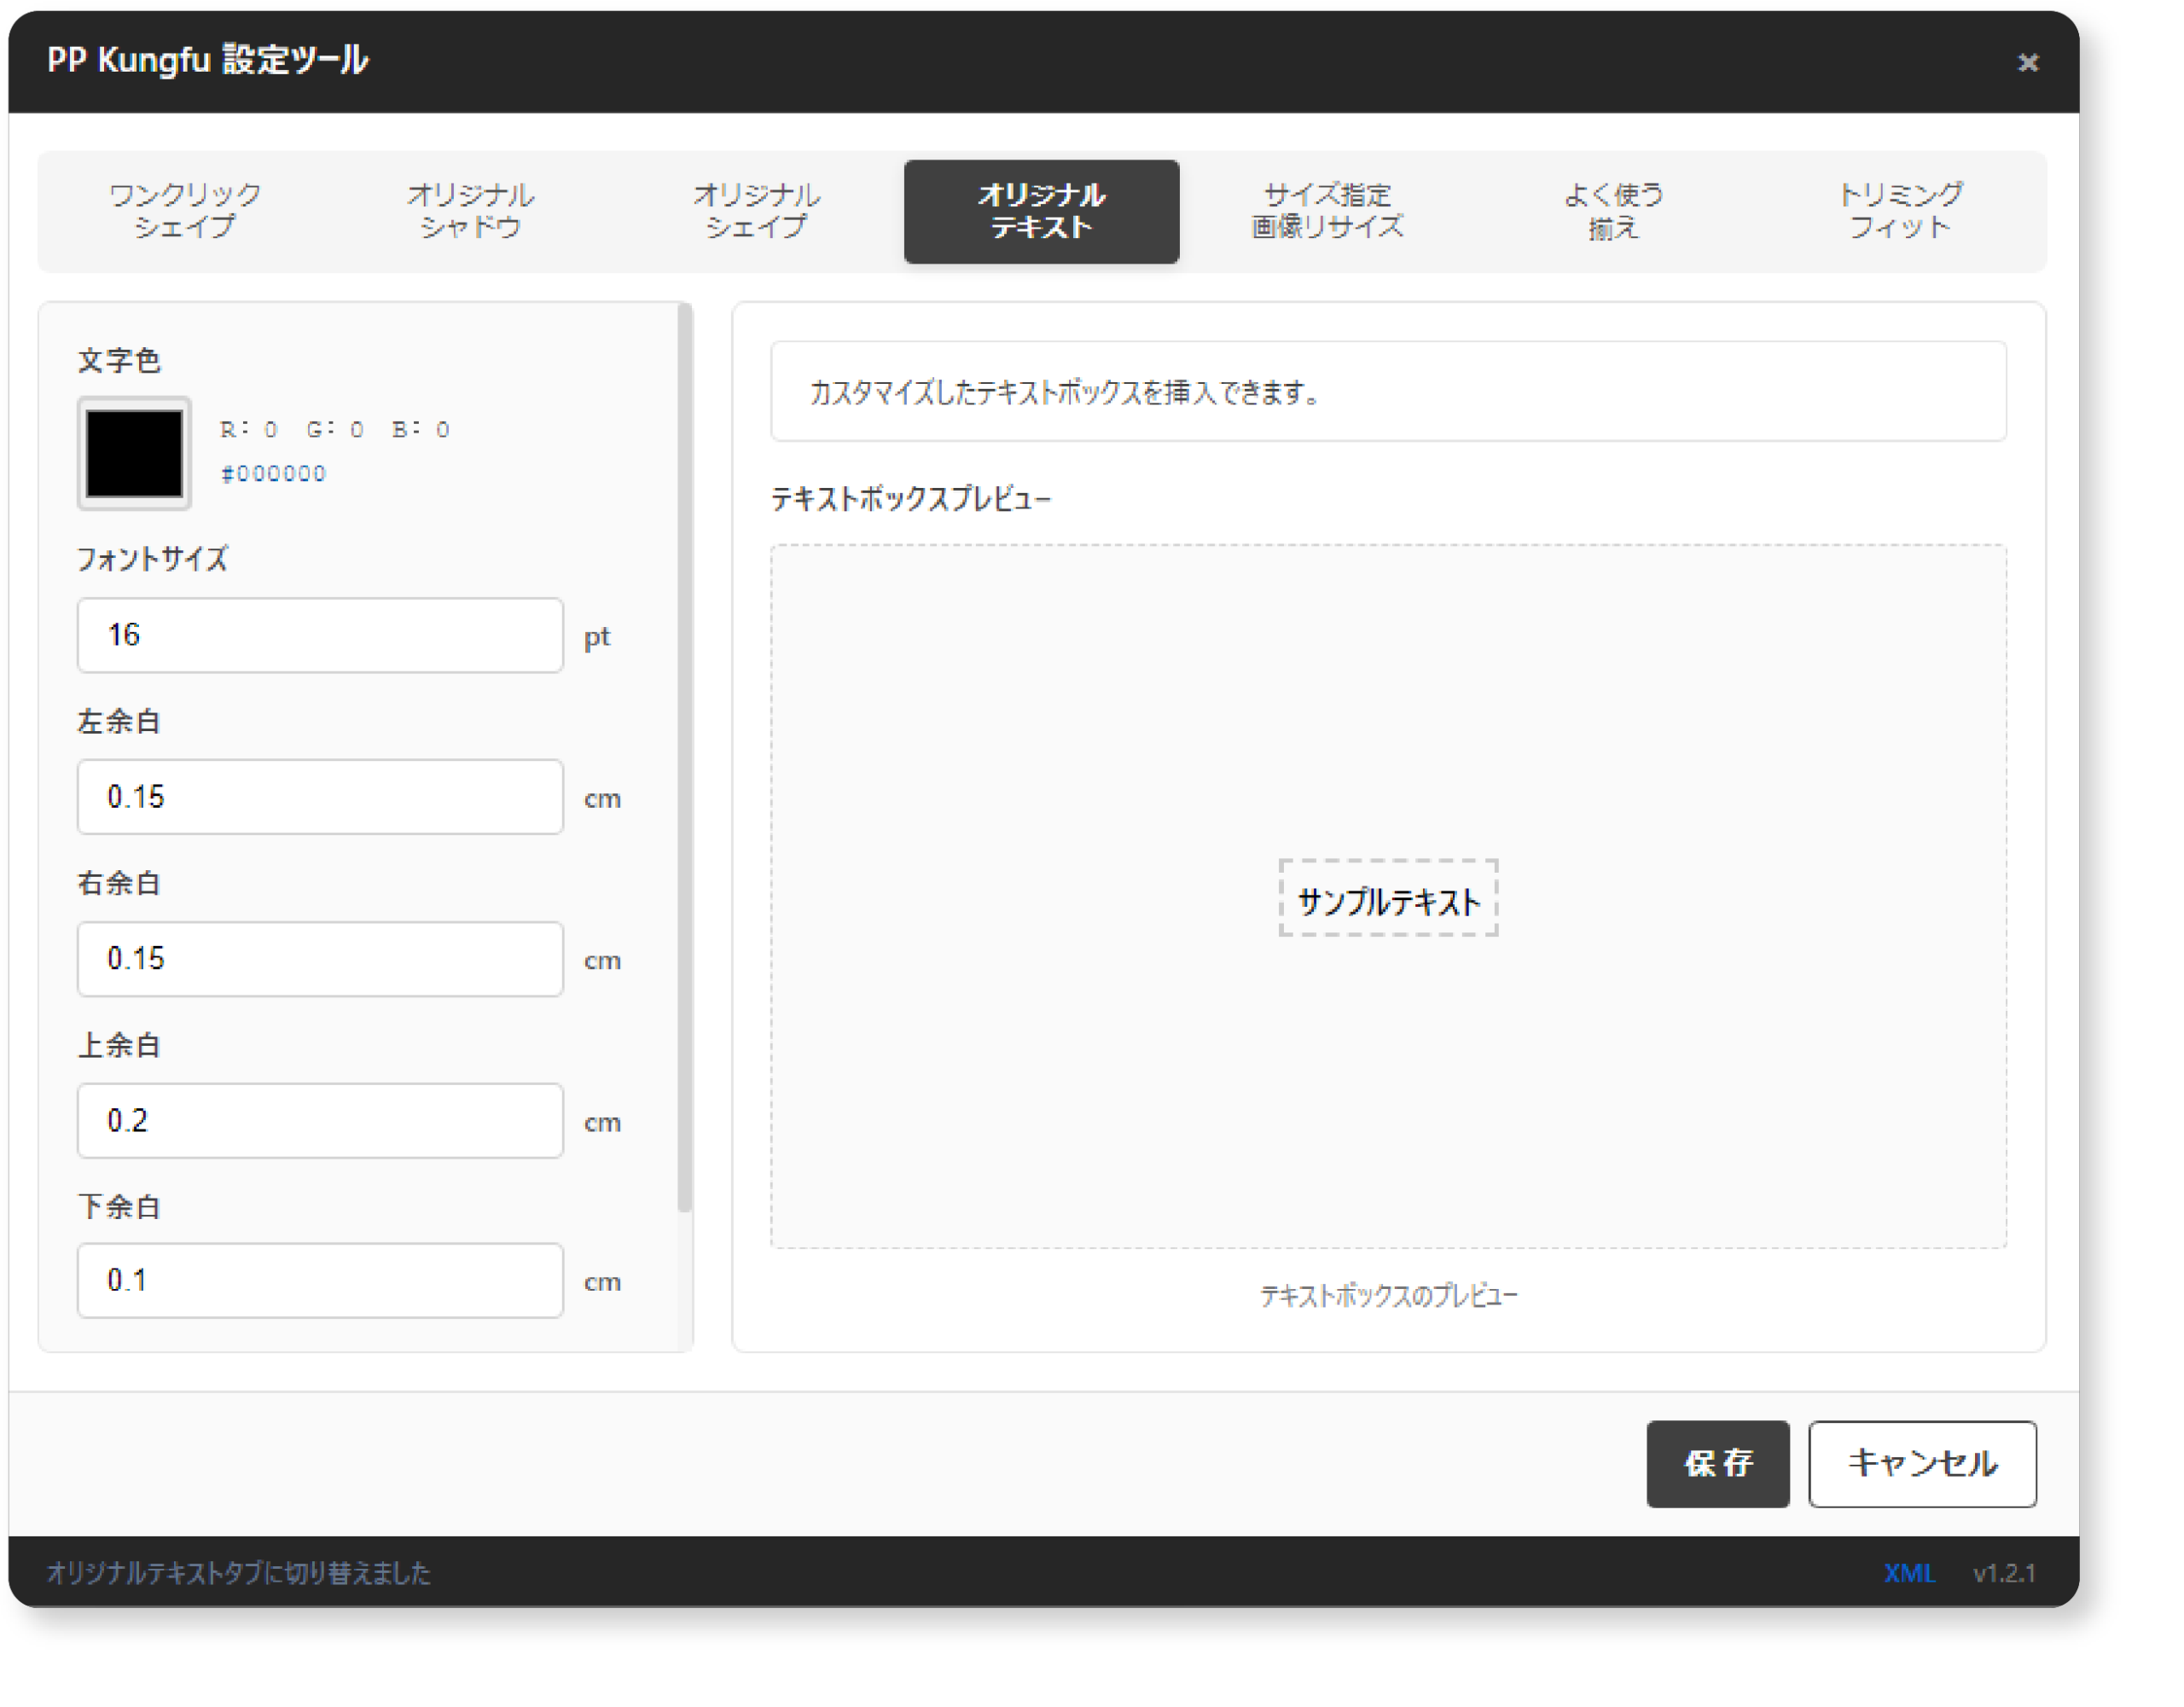Image resolution: width=2184 pixels, height=1707 pixels.
Task: Switch to トリミングフィット tab
Action: tap(1899, 211)
